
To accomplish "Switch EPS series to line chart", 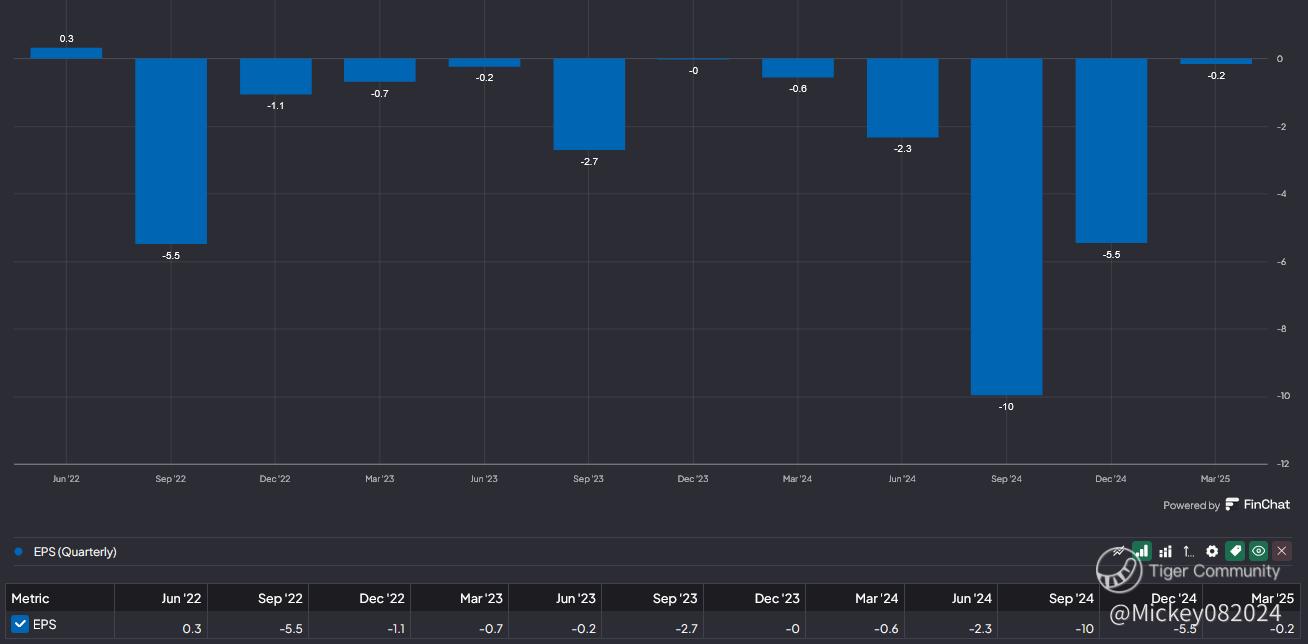I will pyautogui.click(x=1119, y=551).
